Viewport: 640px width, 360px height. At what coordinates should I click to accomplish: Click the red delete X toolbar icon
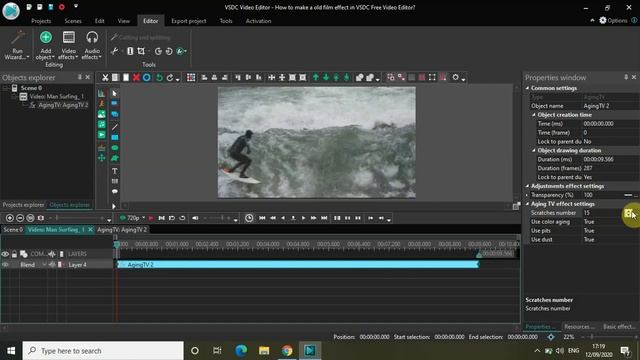point(136,78)
